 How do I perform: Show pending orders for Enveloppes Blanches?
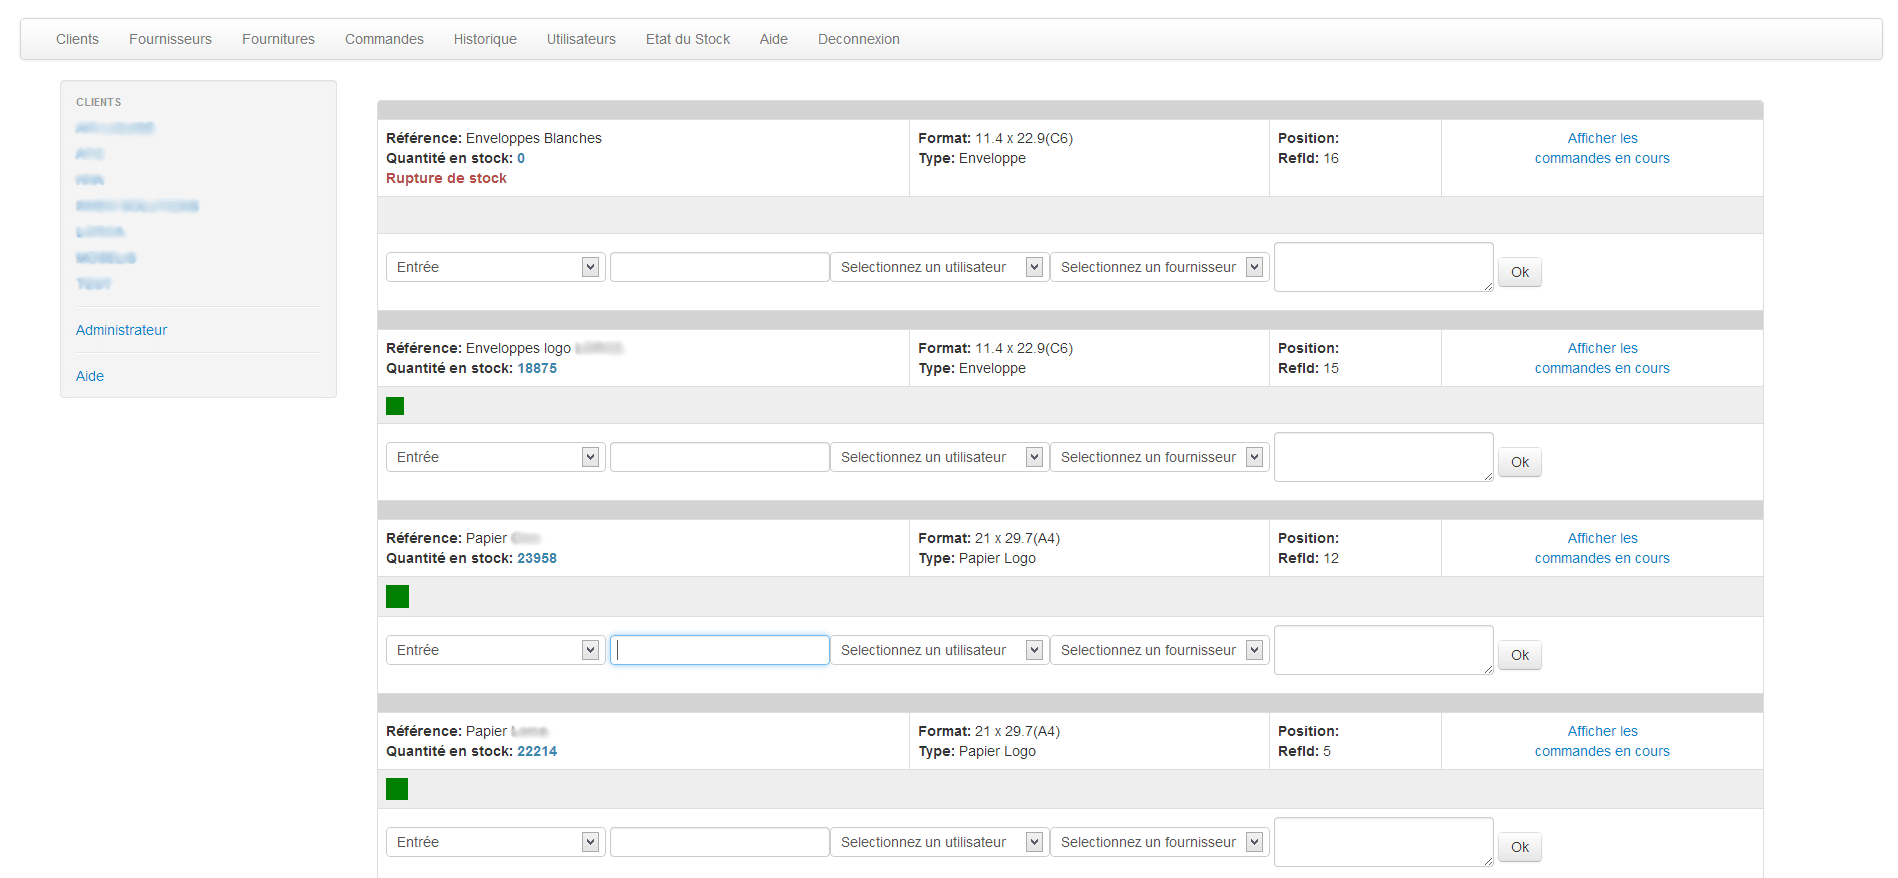(x=1601, y=148)
